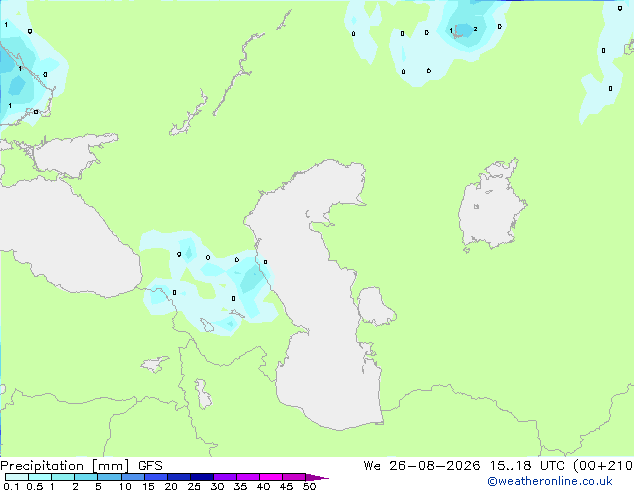
Task: Click the magenta 40–45 mm legend swatch
Action: (271, 477)
